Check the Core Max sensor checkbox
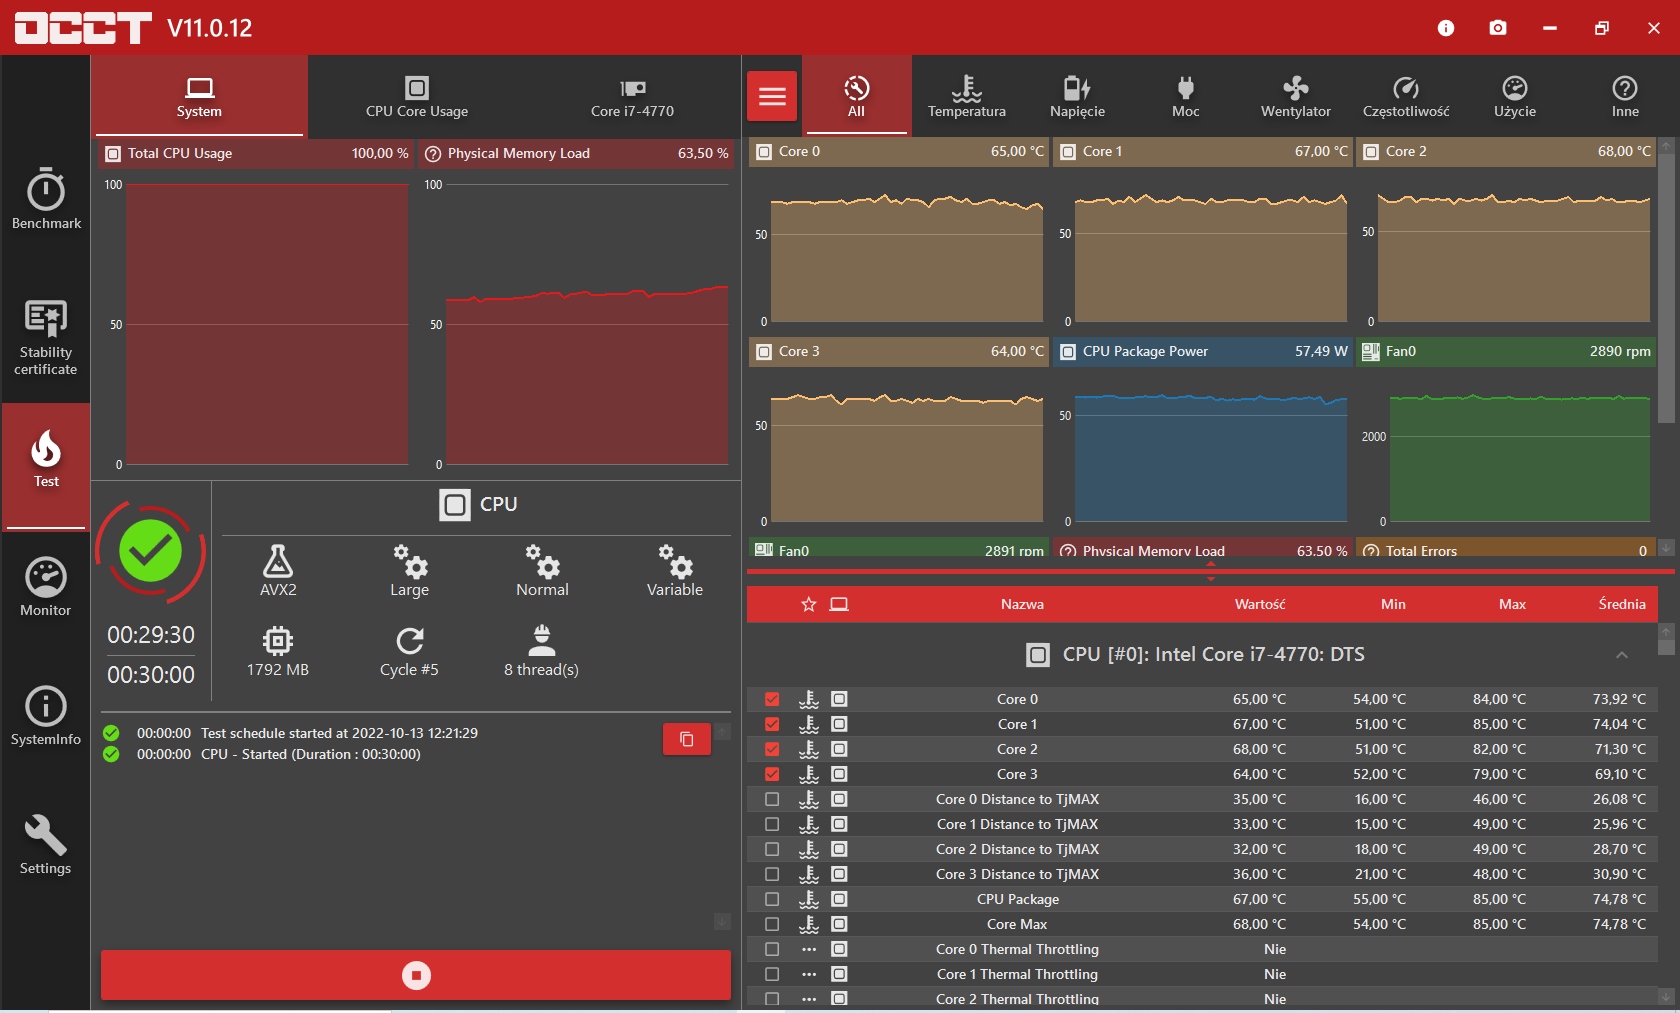The width and height of the screenshot is (1680, 1013). 772,924
